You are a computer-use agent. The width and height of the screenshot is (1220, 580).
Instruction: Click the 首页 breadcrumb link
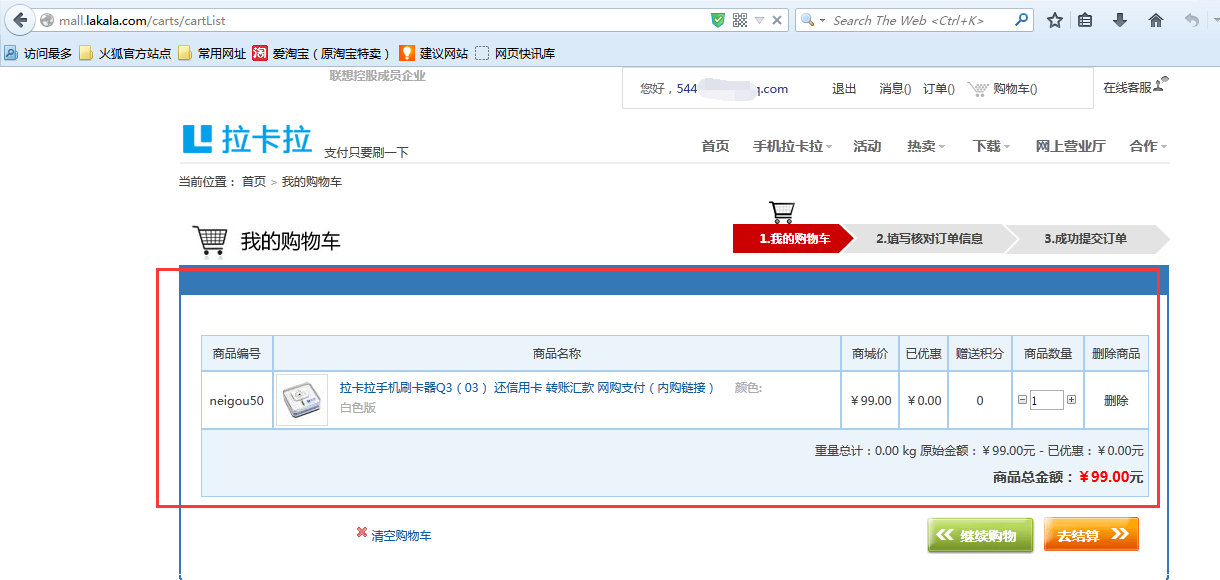pyautogui.click(x=254, y=182)
